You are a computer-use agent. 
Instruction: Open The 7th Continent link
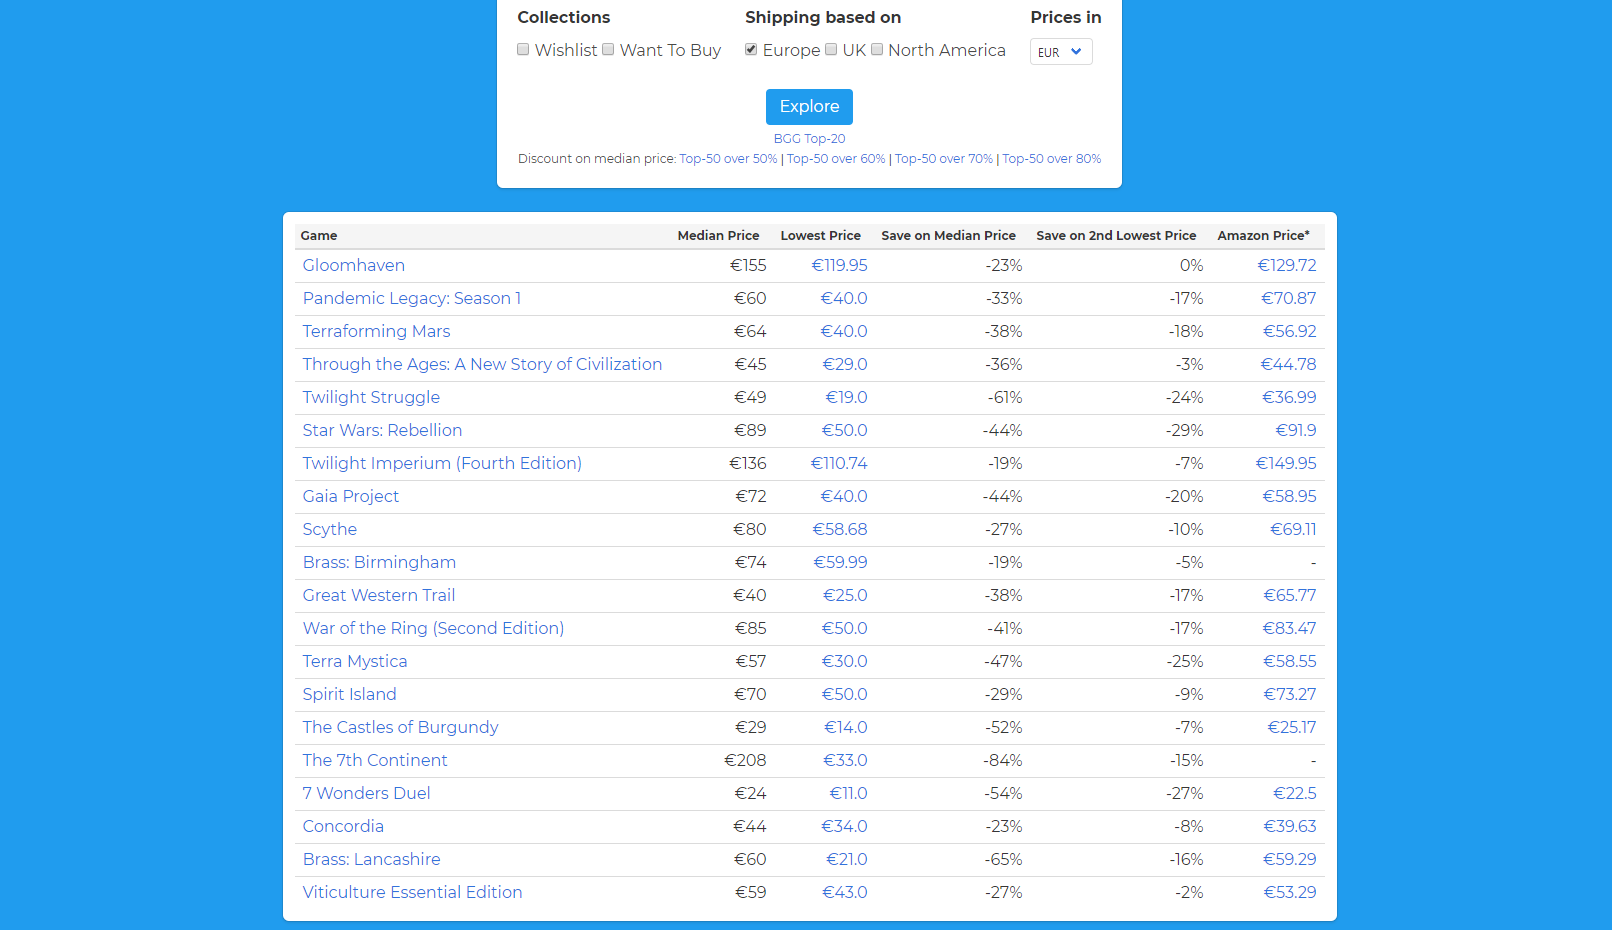pyautogui.click(x=375, y=760)
